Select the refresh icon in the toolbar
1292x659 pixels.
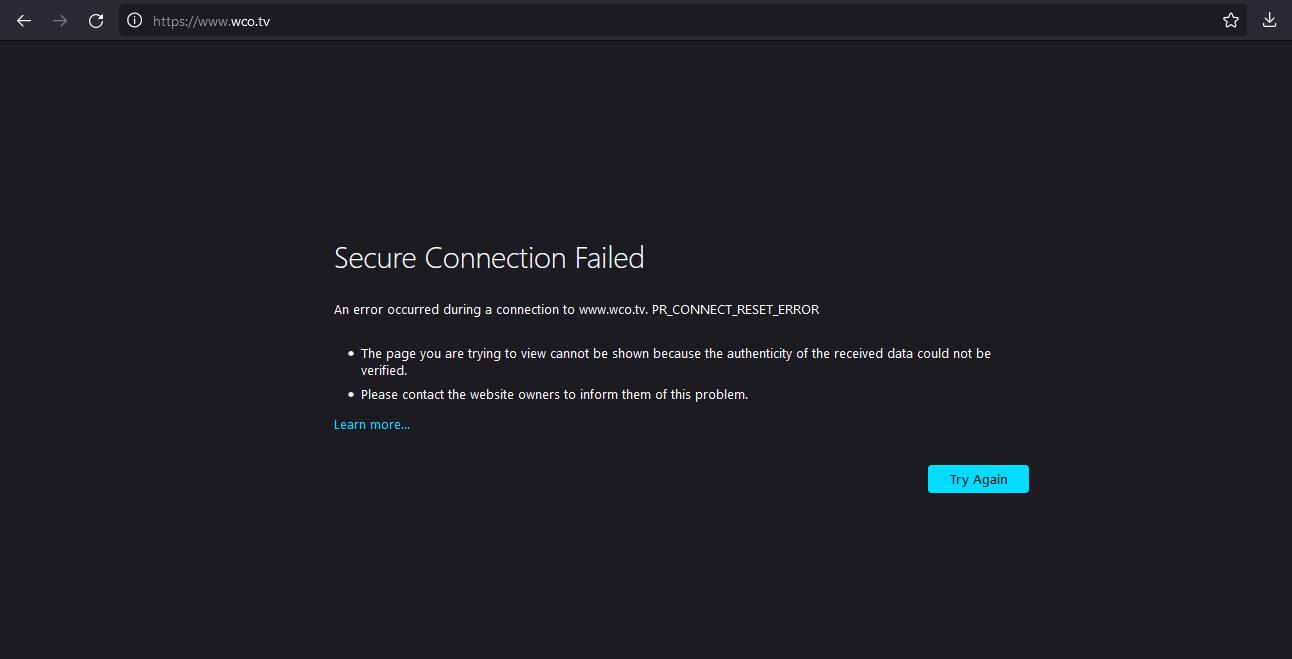point(96,20)
